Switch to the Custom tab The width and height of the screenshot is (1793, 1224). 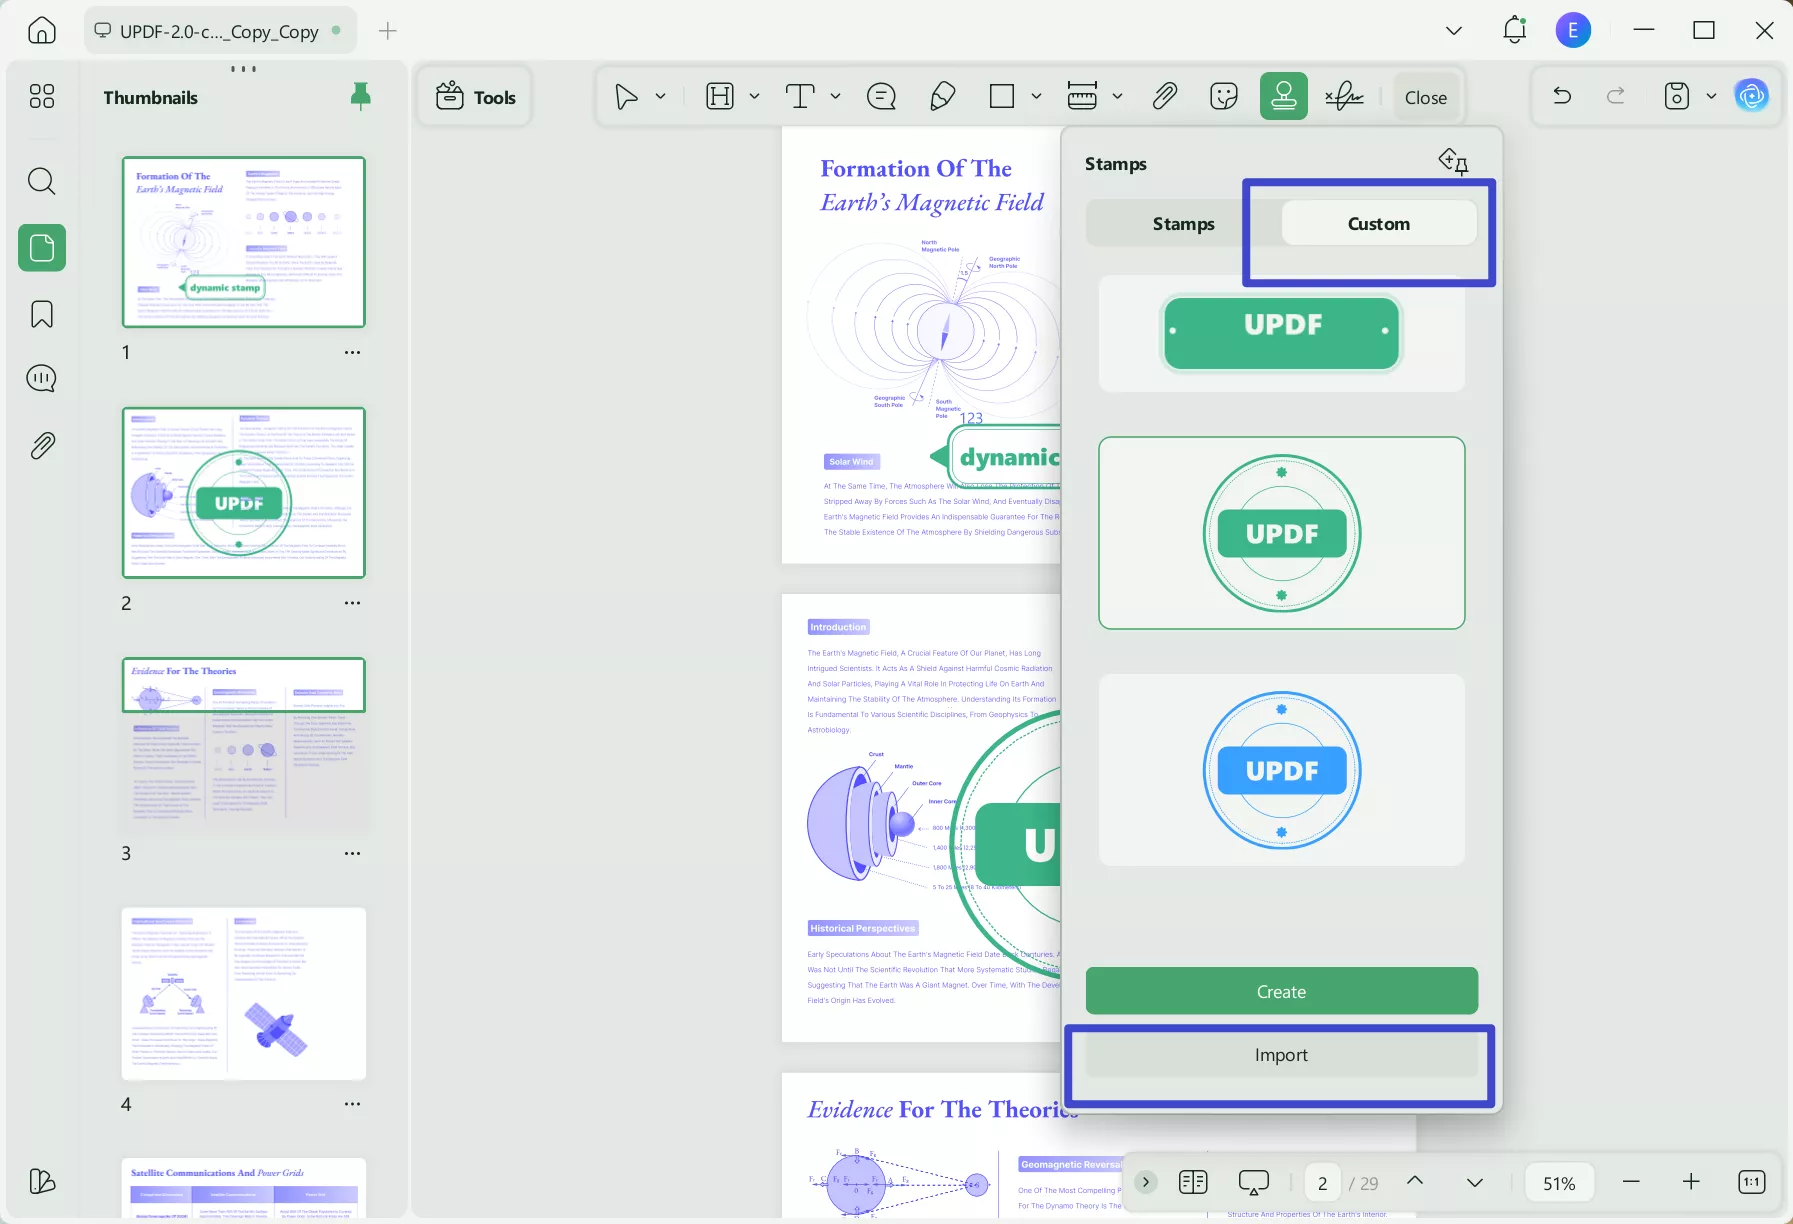(1379, 224)
